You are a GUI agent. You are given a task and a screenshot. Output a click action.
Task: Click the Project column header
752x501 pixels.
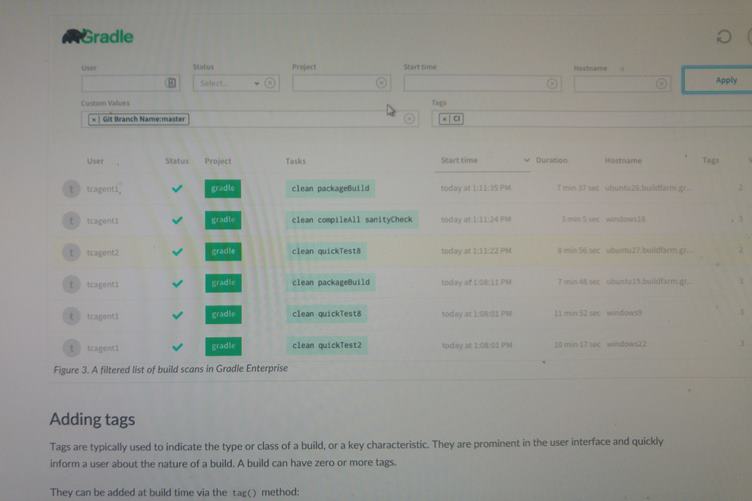218,161
